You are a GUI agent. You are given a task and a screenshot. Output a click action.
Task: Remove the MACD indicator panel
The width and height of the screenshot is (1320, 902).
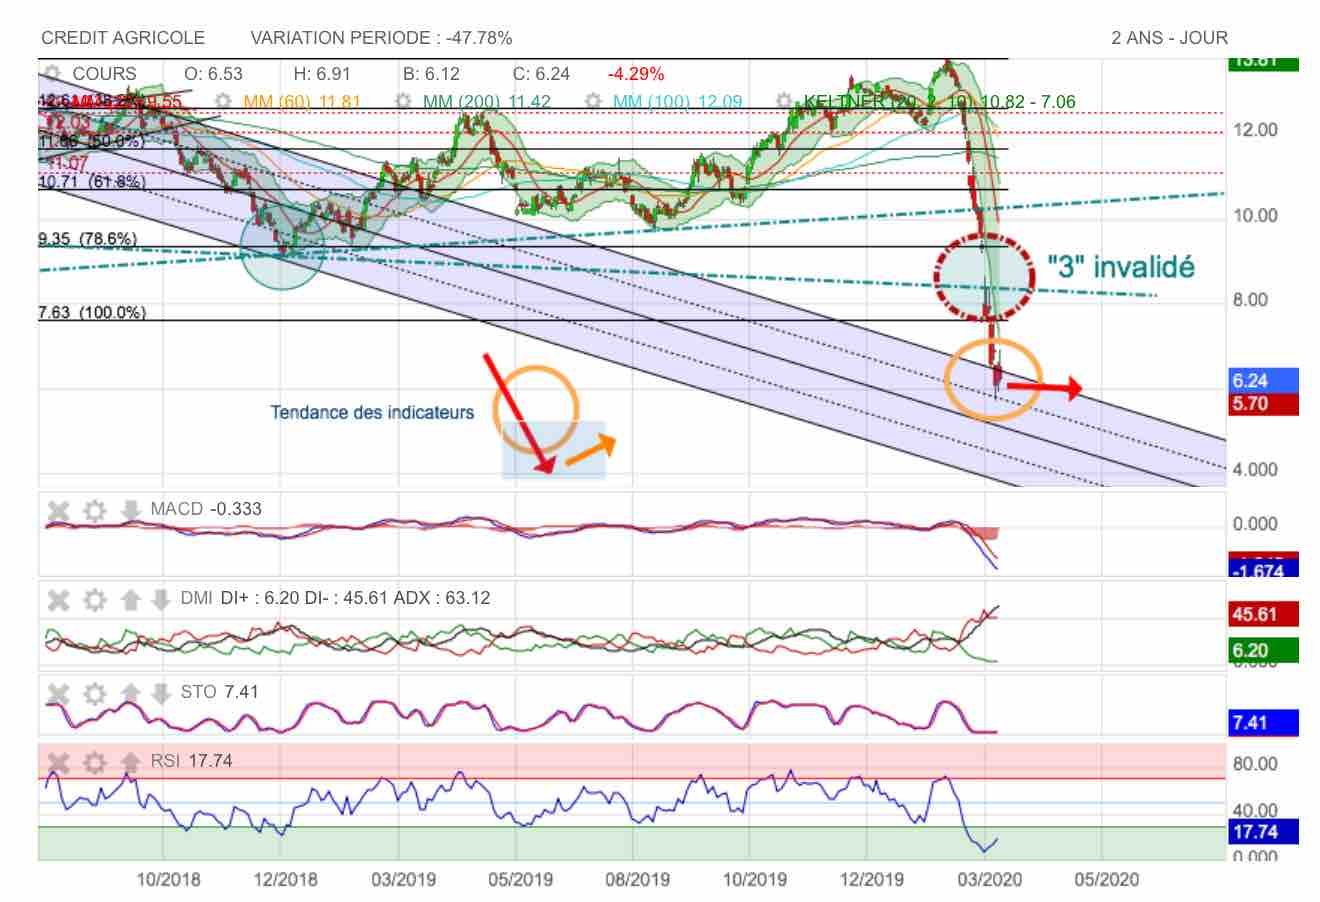click(60, 511)
